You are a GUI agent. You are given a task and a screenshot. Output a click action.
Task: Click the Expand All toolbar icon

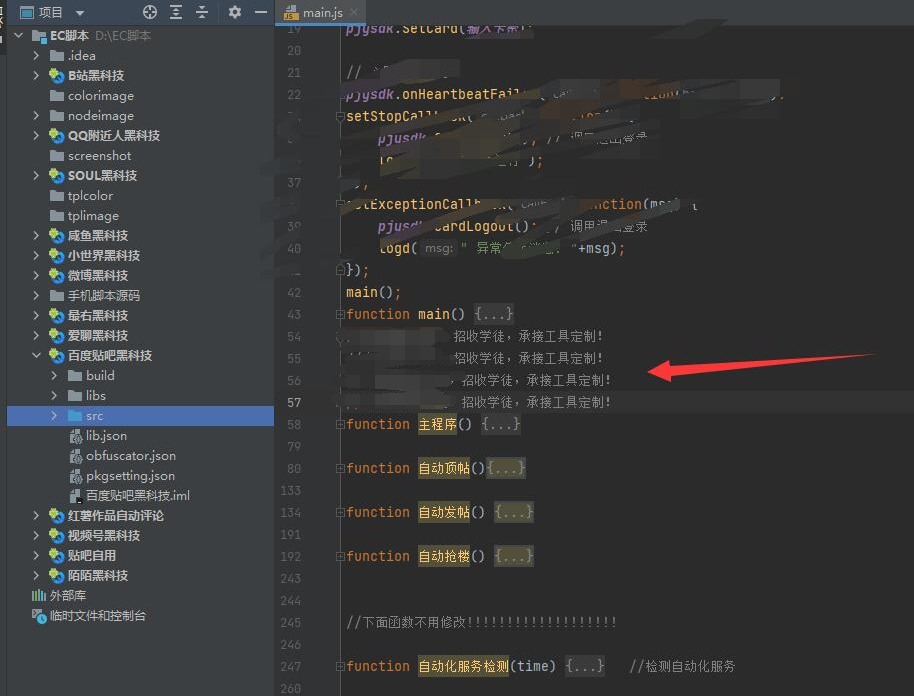coord(175,12)
